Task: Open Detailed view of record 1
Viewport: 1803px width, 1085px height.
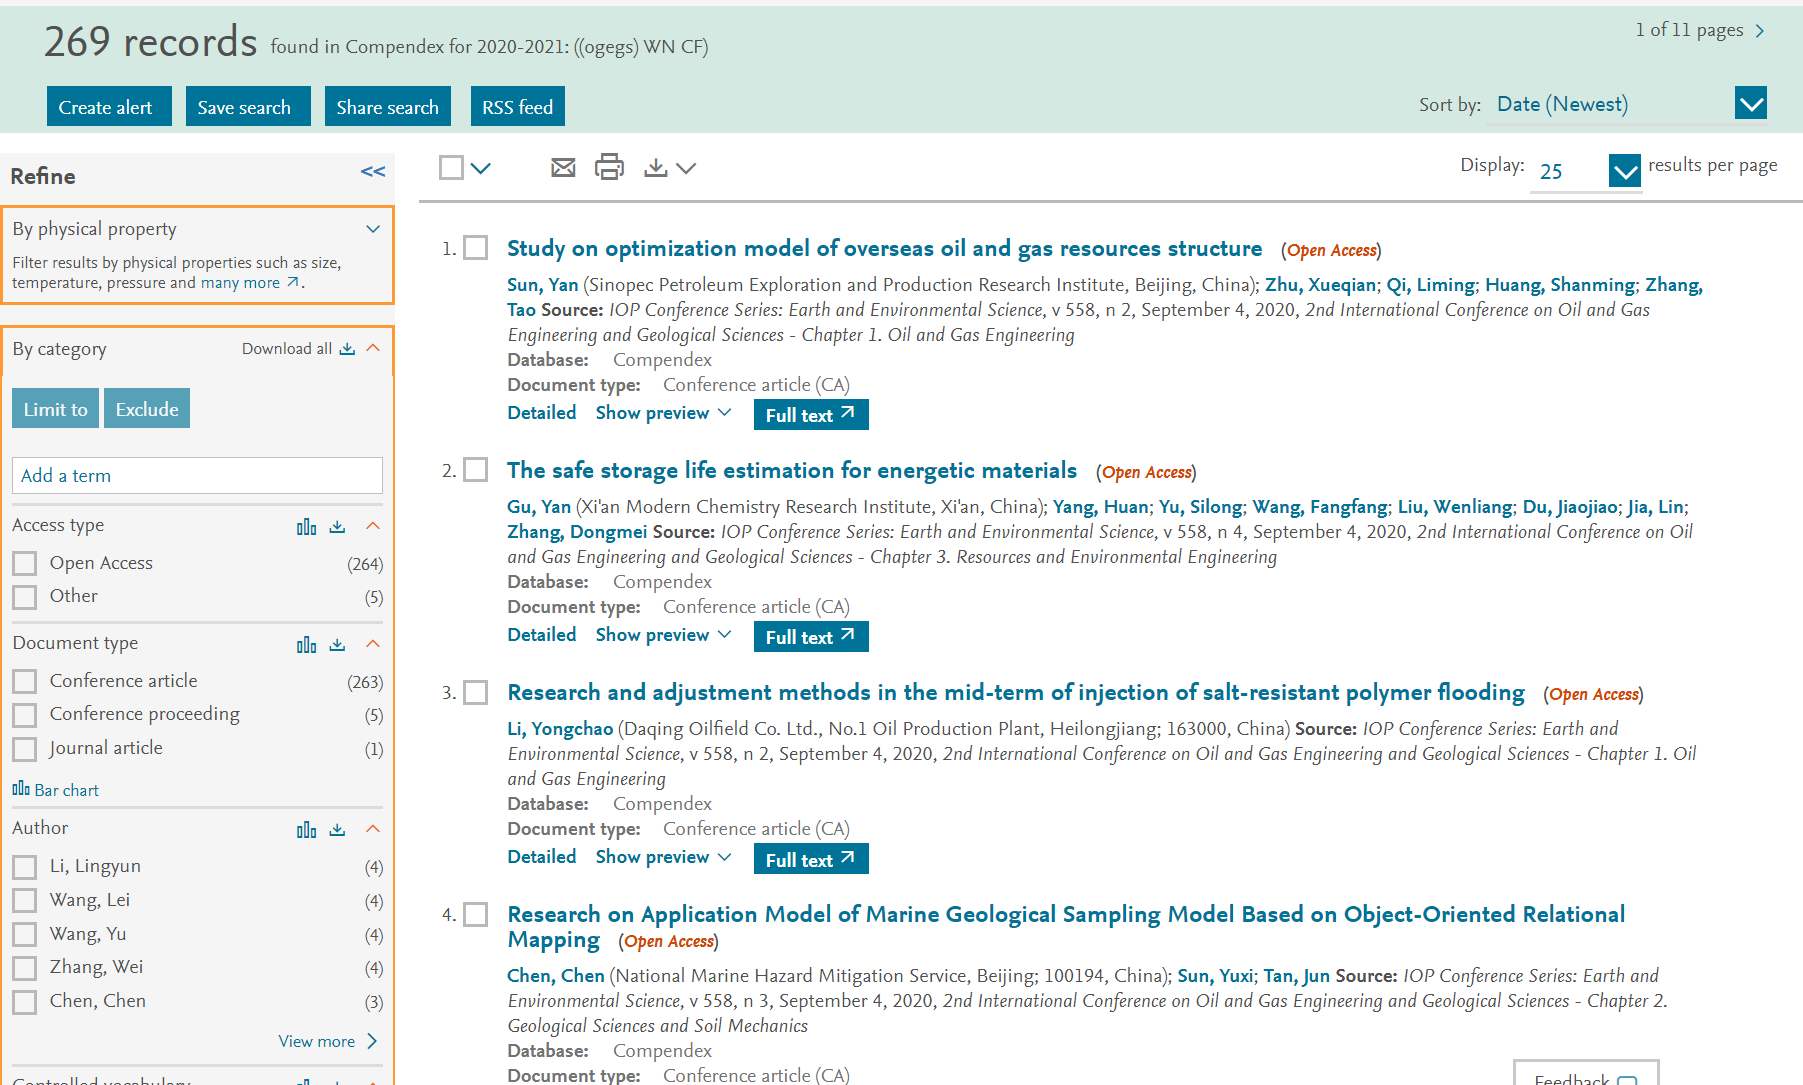Action: [x=542, y=413]
